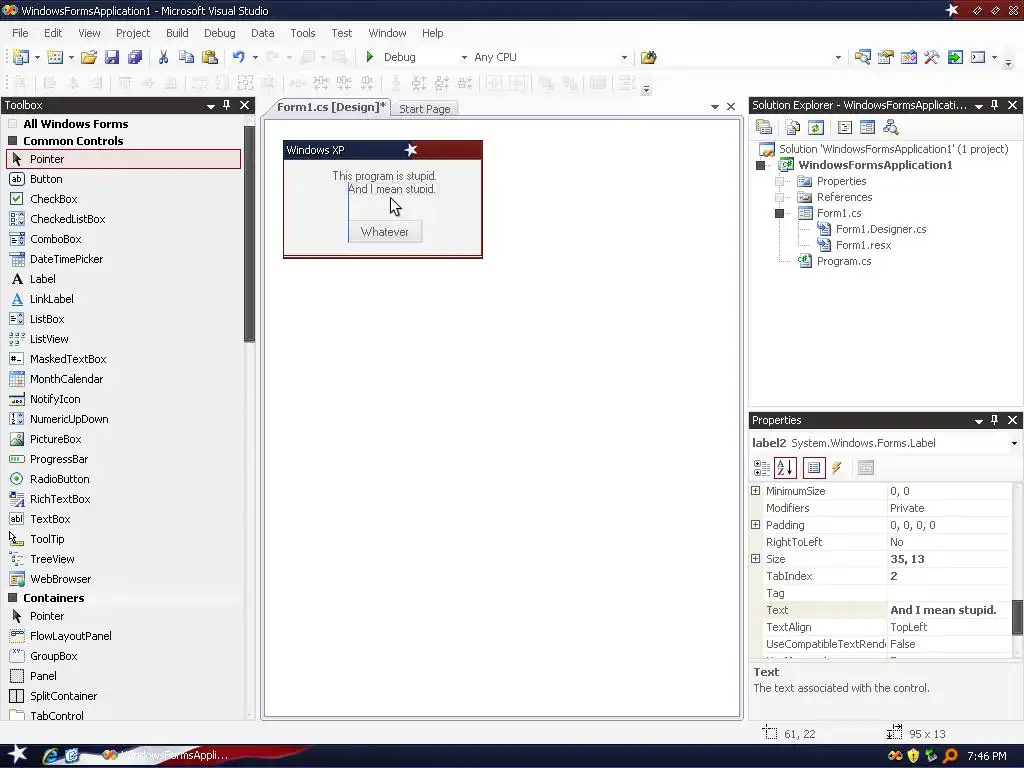Open the Debug menu
The height and width of the screenshot is (768, 1024).
click(x=219, y=33)
